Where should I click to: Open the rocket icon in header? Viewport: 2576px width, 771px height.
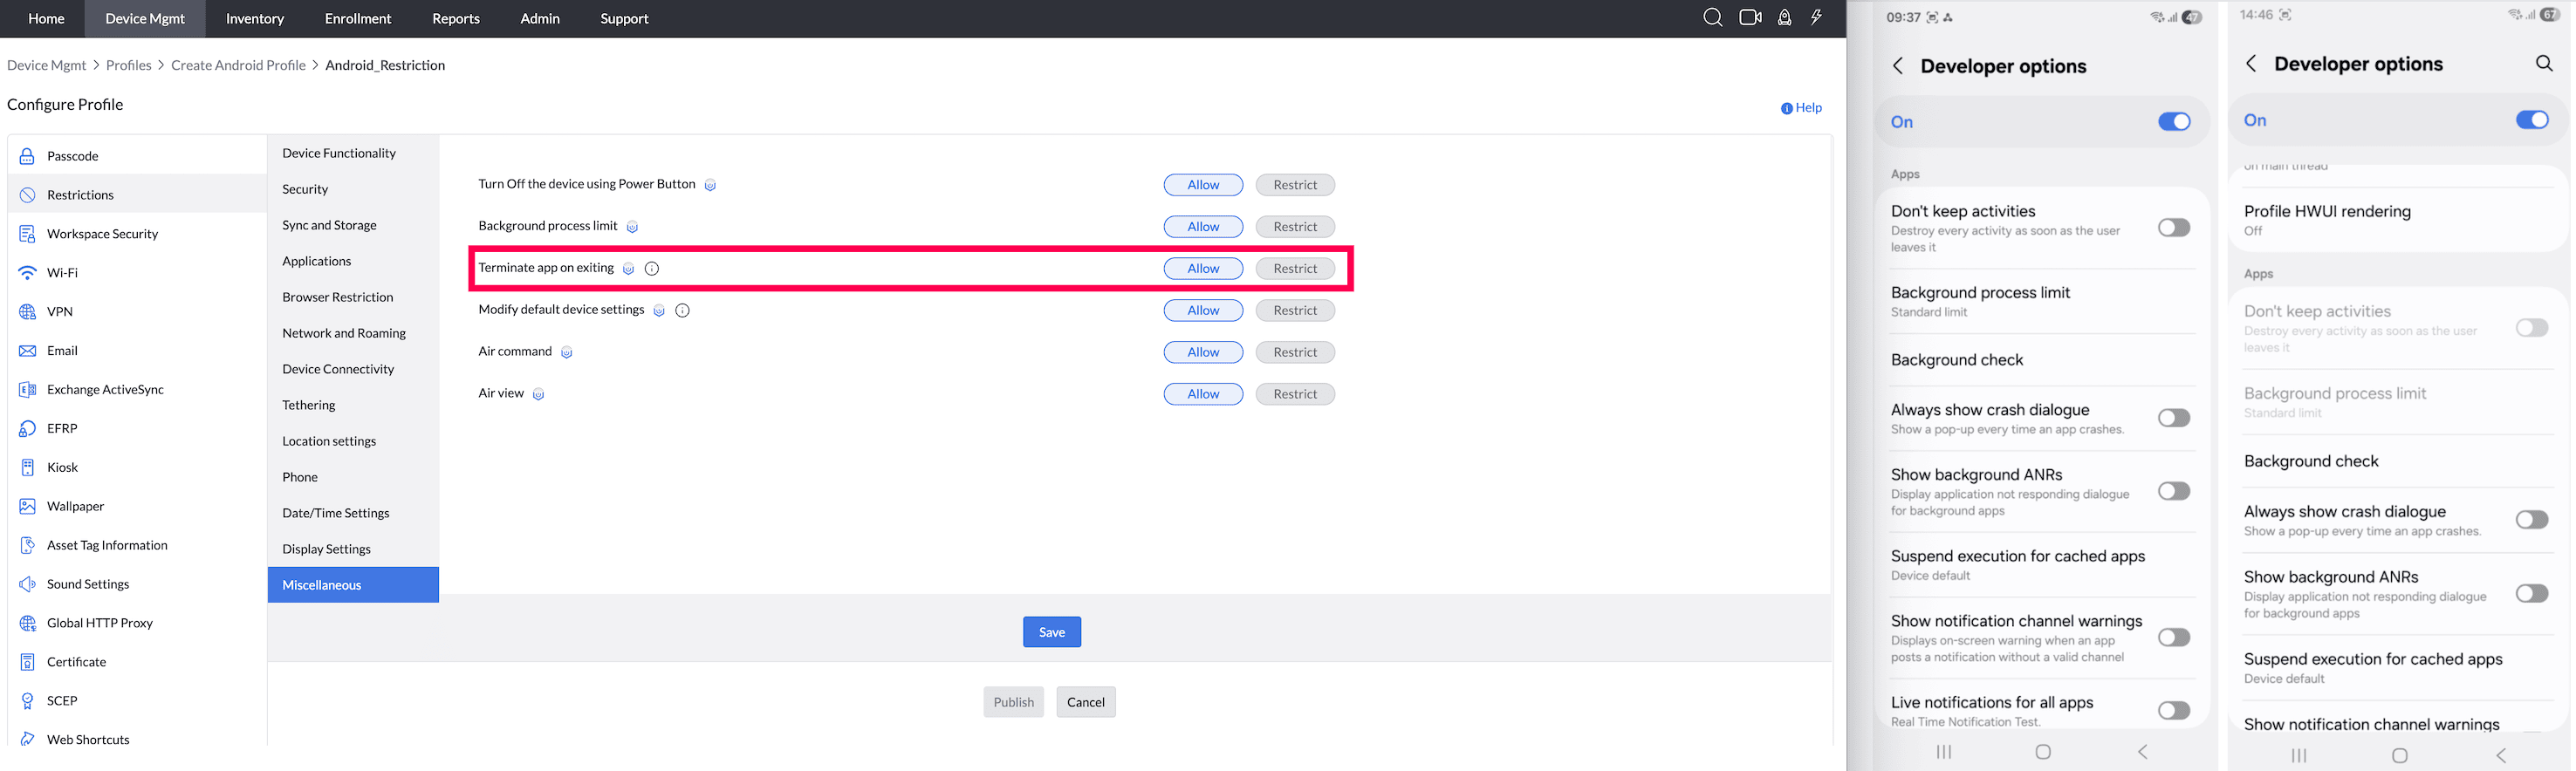click(x=1784, y=18)
